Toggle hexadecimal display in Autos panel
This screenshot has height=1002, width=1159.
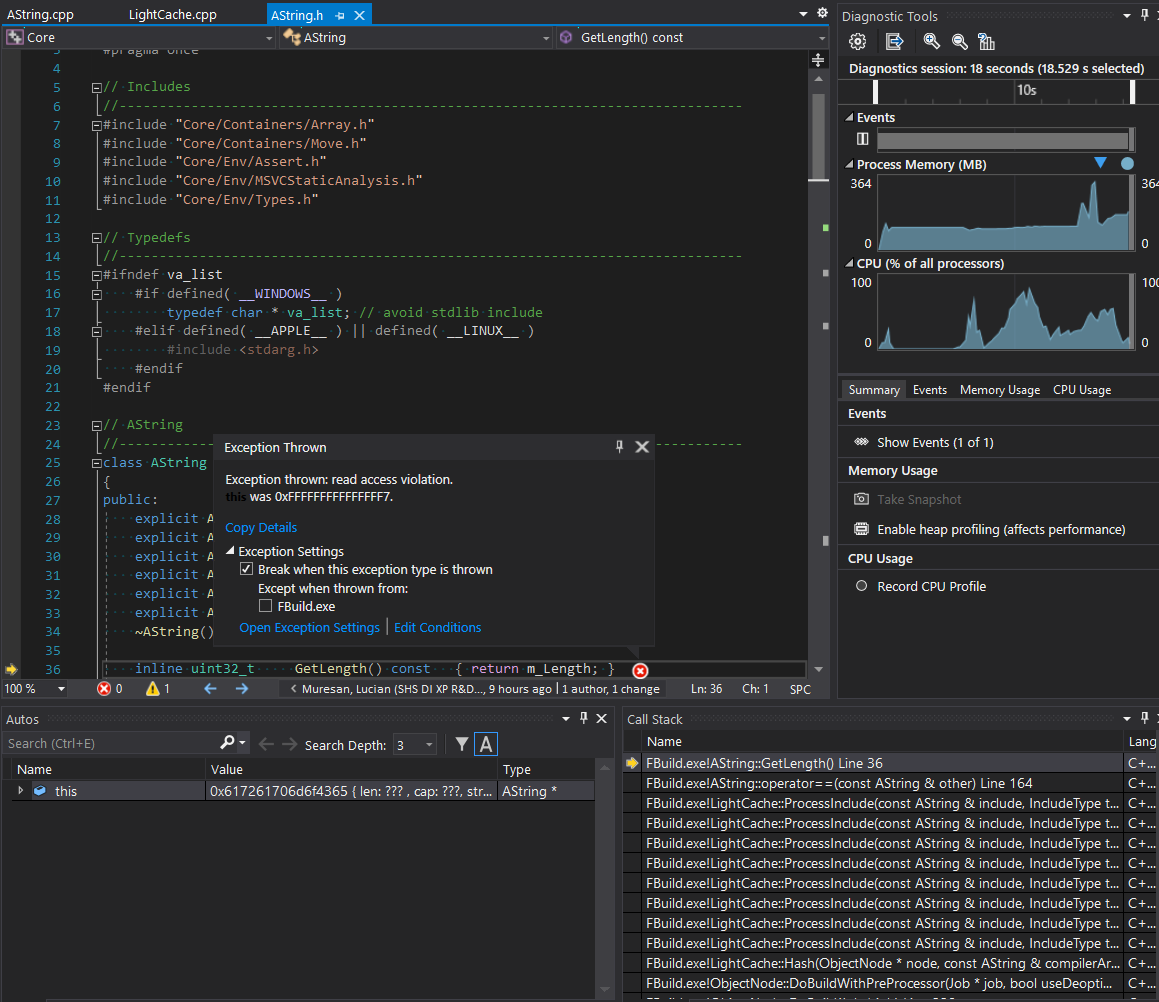(x=484, y=744)
